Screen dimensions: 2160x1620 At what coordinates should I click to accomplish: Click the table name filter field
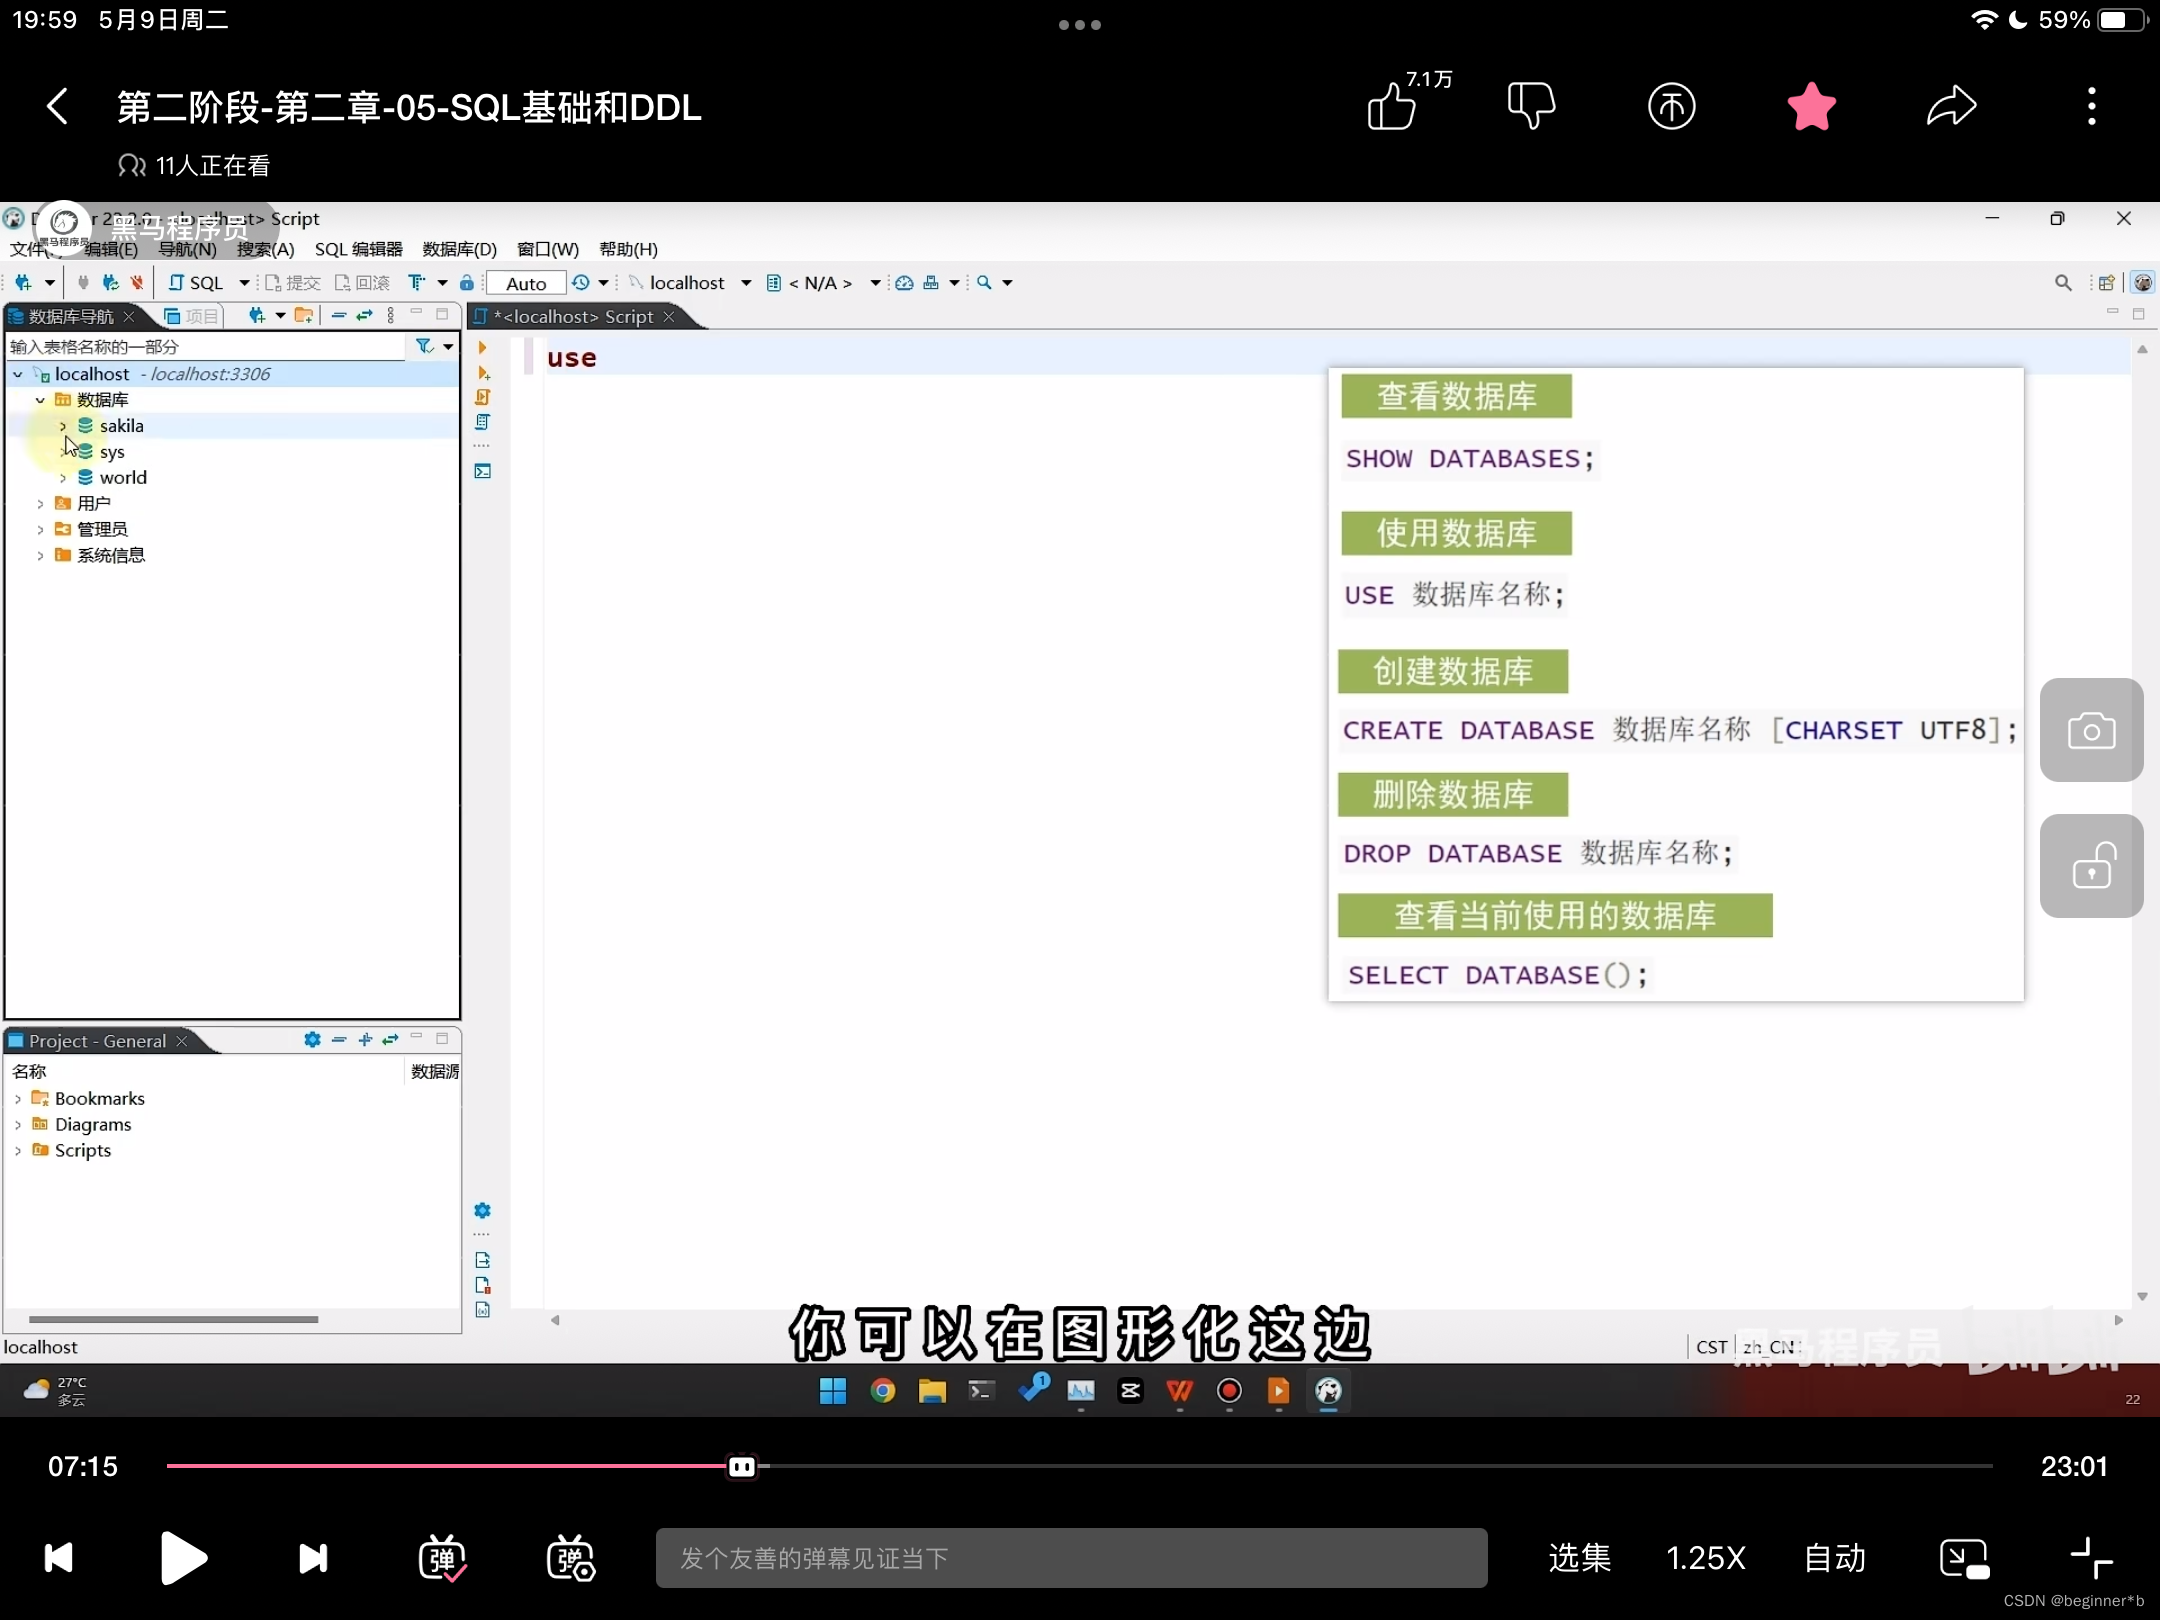pos(206,346)
